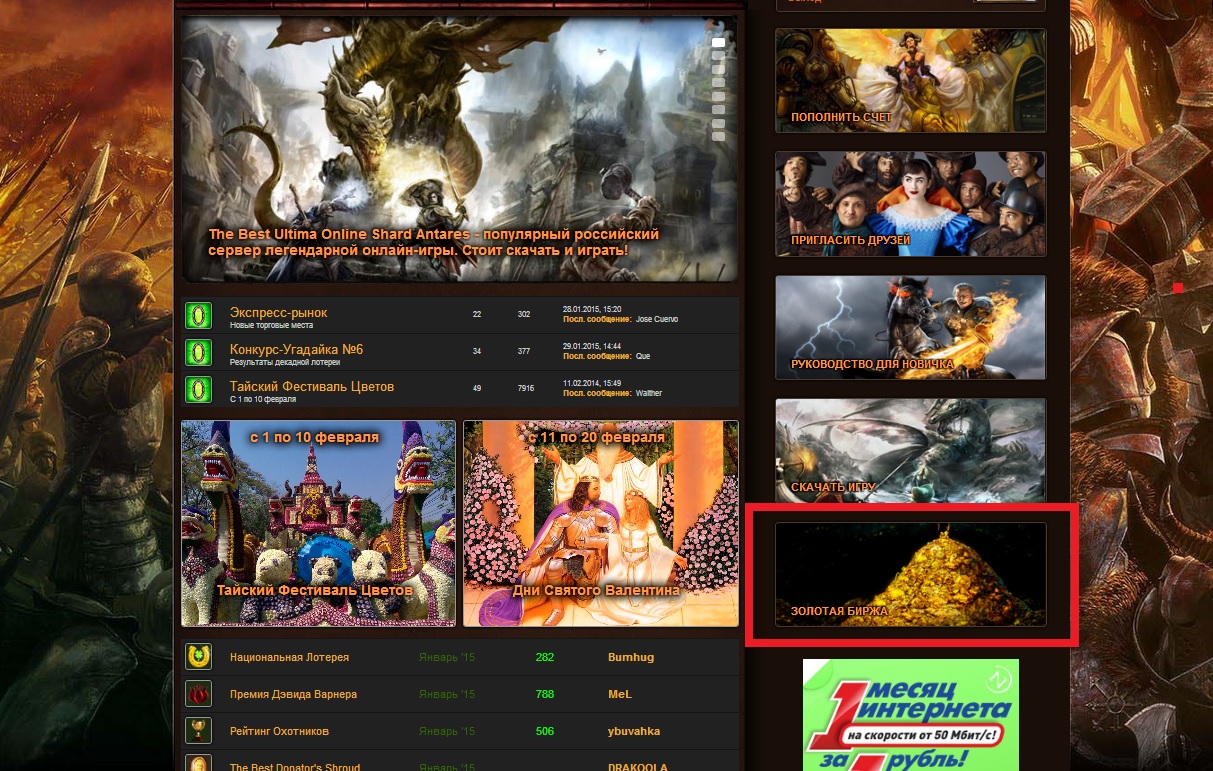This screenshot has width=1213, height=771.
Task: Open the Золотая биржа banner
Action: (x=911, y=574)
